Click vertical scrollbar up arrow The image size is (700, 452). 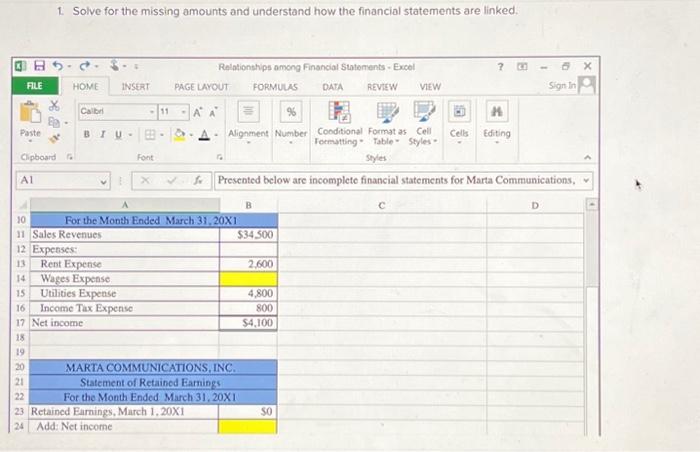(592, 205)
